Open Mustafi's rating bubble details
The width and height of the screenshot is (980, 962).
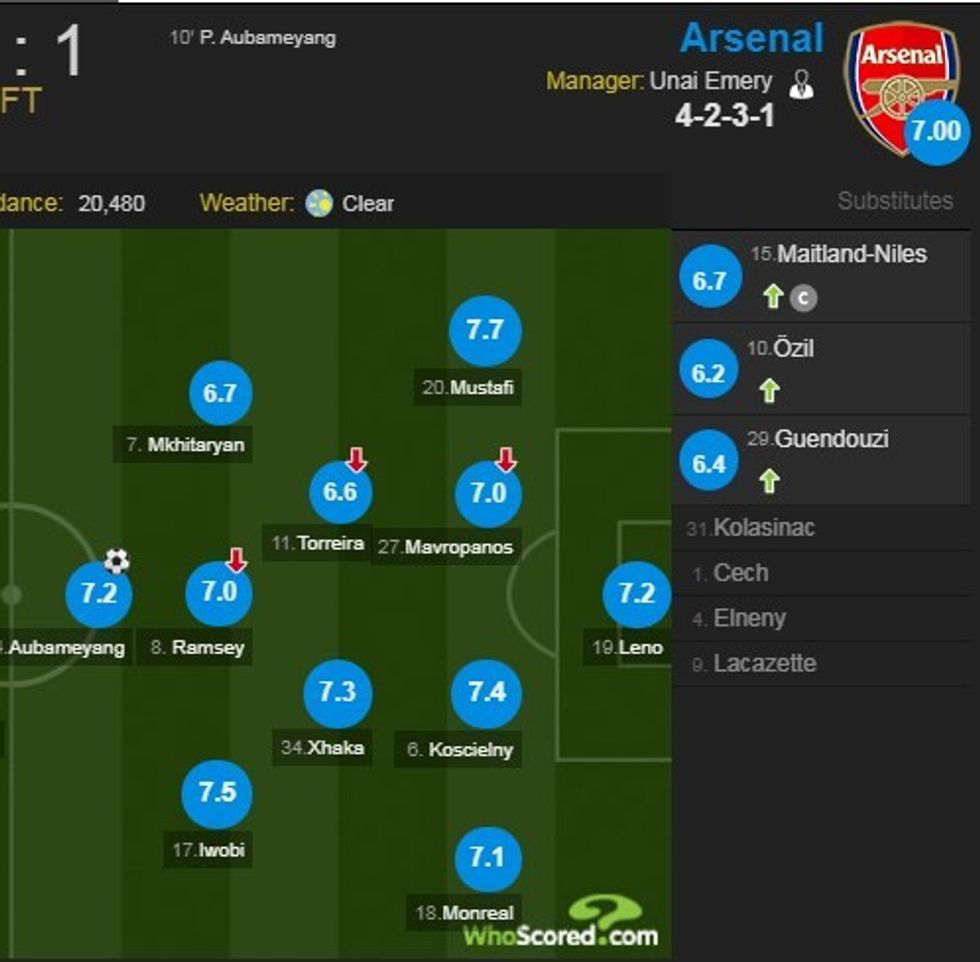[x=485, y=331]
